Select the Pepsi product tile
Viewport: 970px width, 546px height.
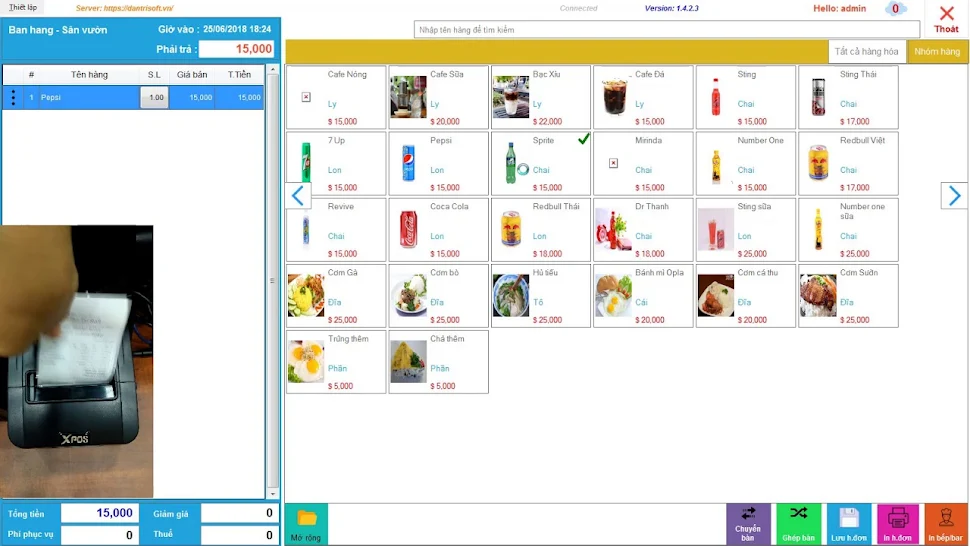coord(439,163)
